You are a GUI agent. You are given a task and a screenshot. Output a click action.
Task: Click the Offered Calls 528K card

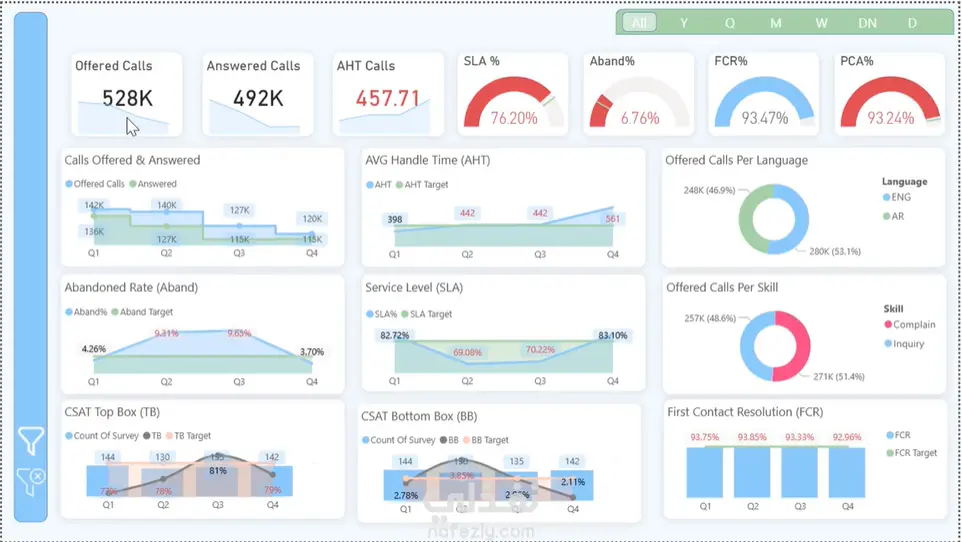pyautogui.click(x=127, y=94)
